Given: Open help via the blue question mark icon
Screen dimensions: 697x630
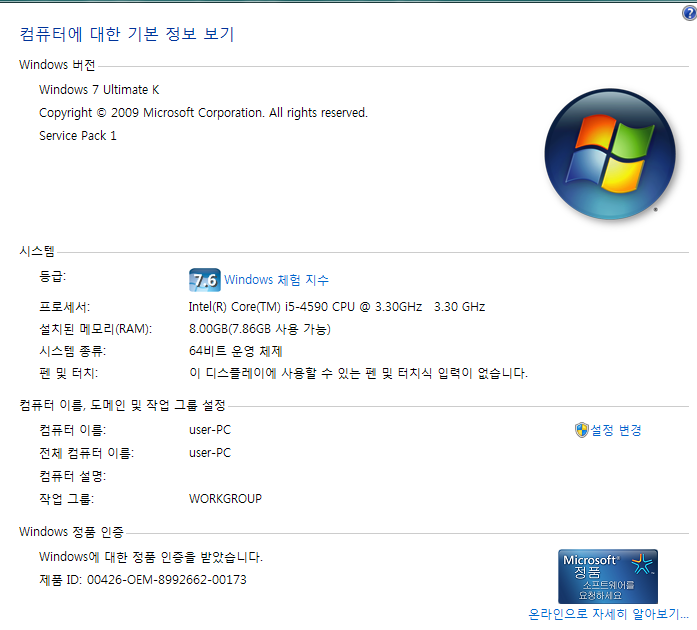Looking at the screenshot, I should (689, 13).
